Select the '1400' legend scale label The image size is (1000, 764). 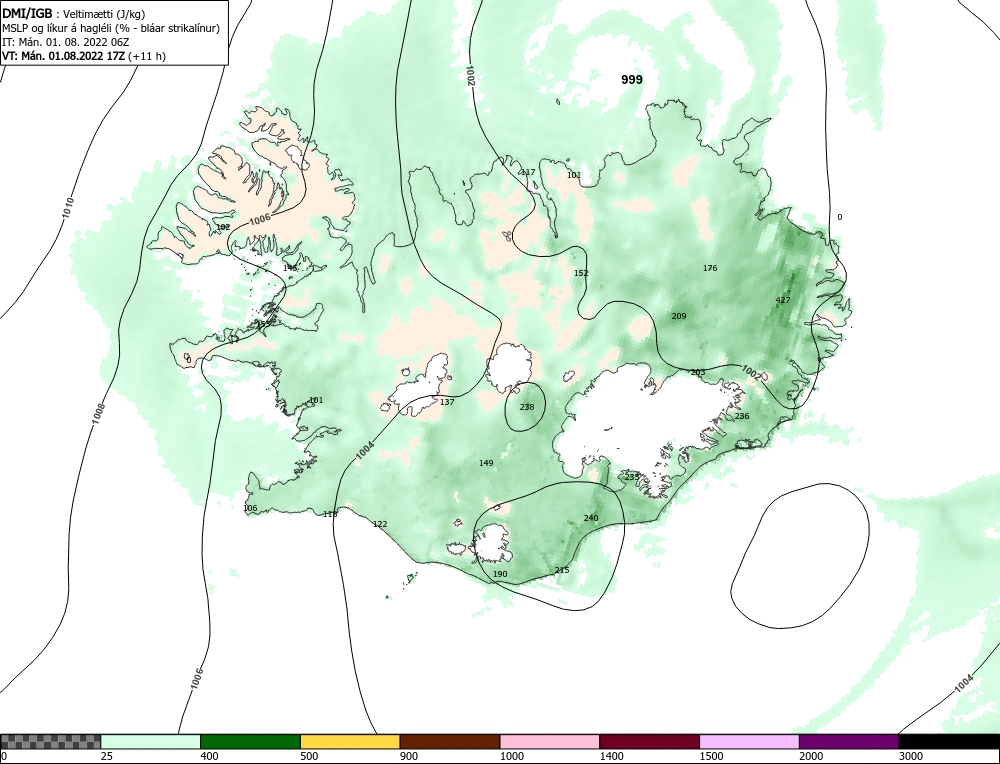point(610,756)
